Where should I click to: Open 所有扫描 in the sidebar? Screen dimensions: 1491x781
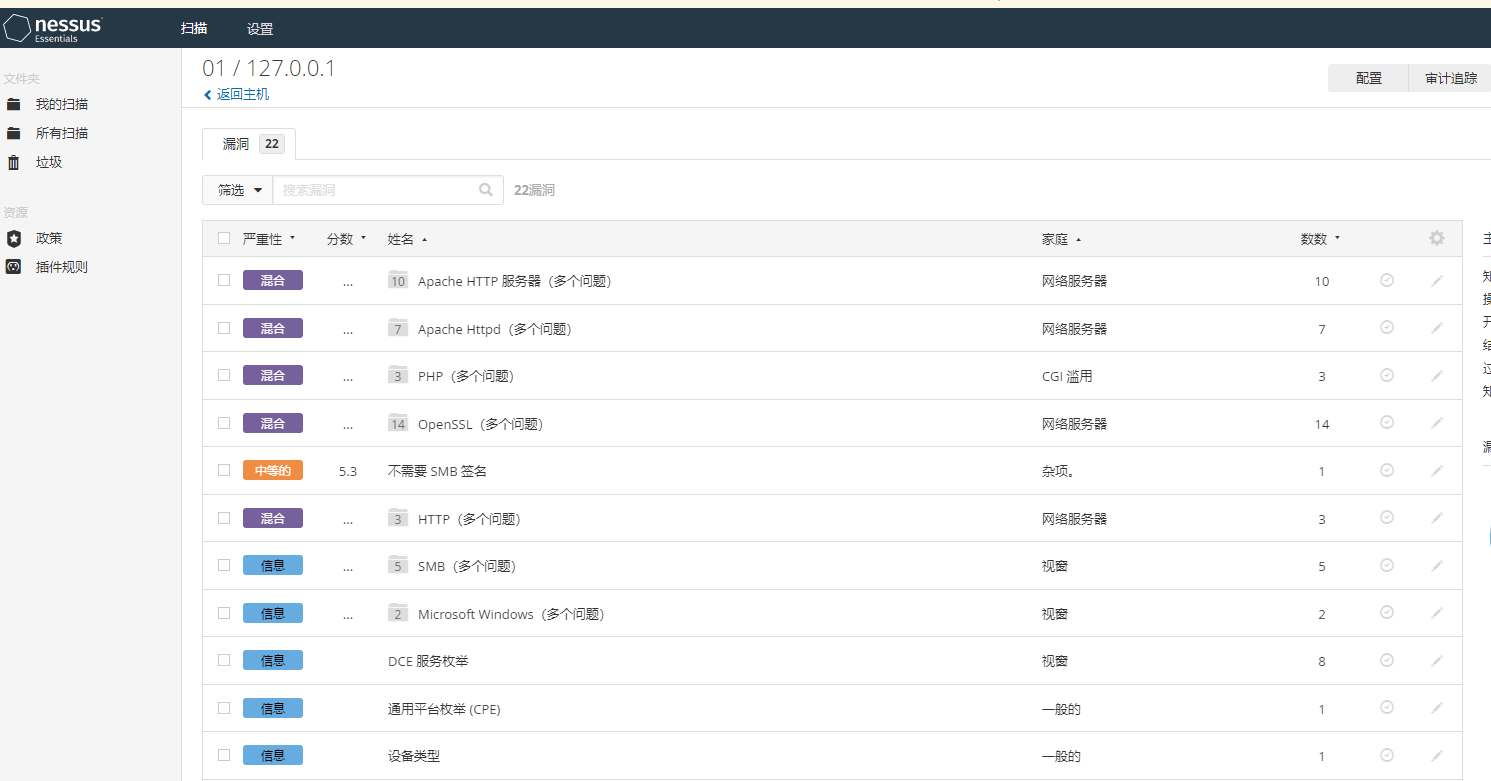tap(62, 133)
